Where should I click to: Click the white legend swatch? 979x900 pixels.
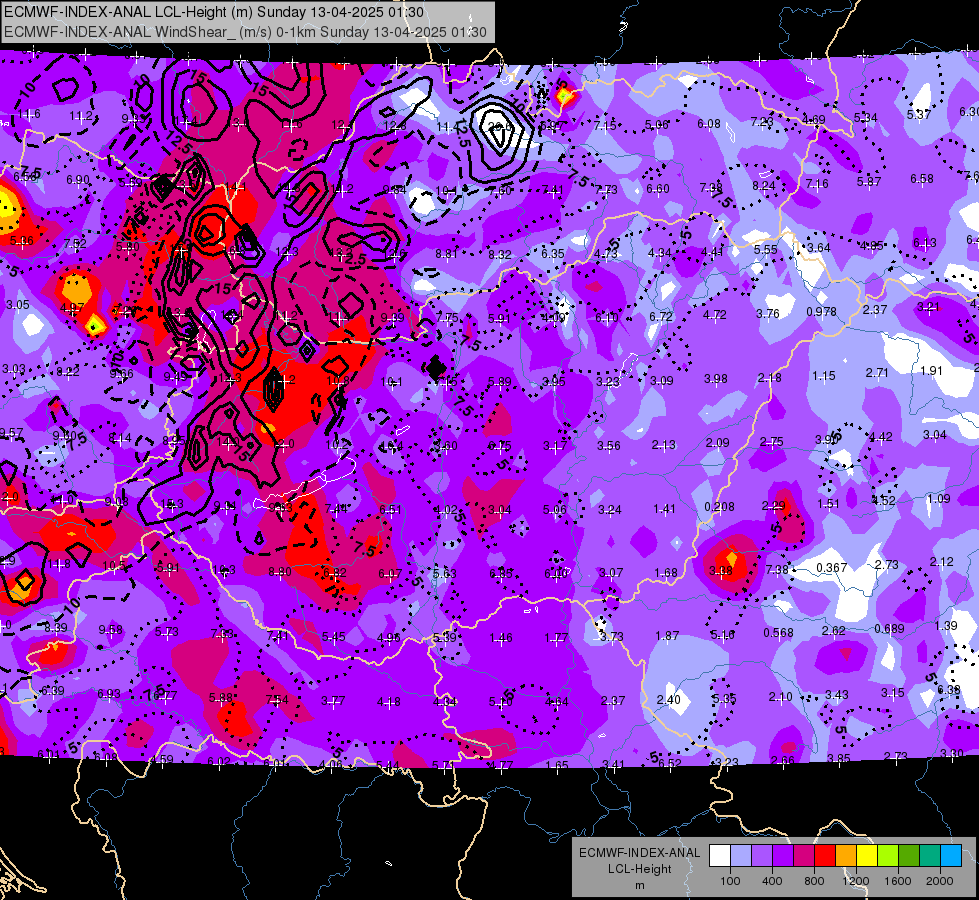pyautogui.click(x=720, y=856)
